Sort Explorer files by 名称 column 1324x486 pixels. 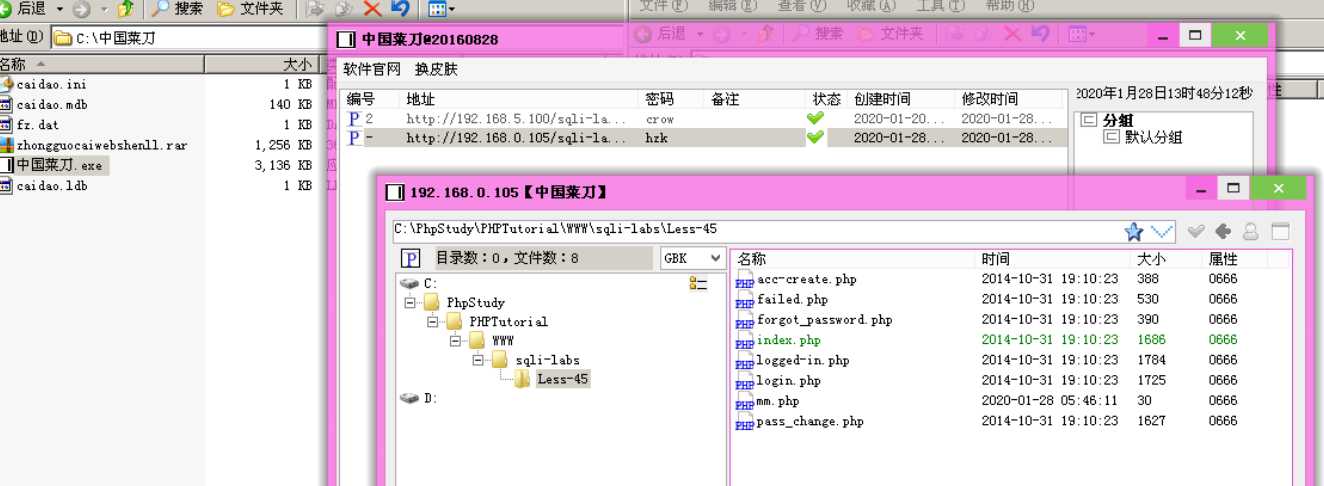coord(102,64)
